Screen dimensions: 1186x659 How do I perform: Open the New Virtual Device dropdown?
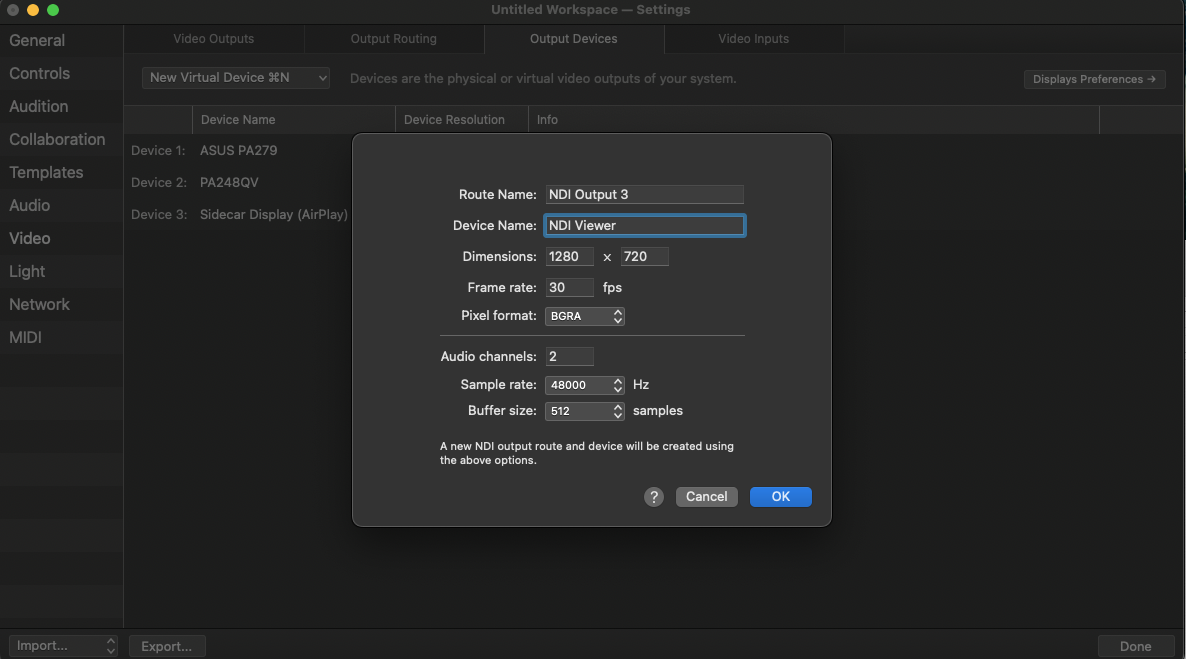[x=235, y=77]
